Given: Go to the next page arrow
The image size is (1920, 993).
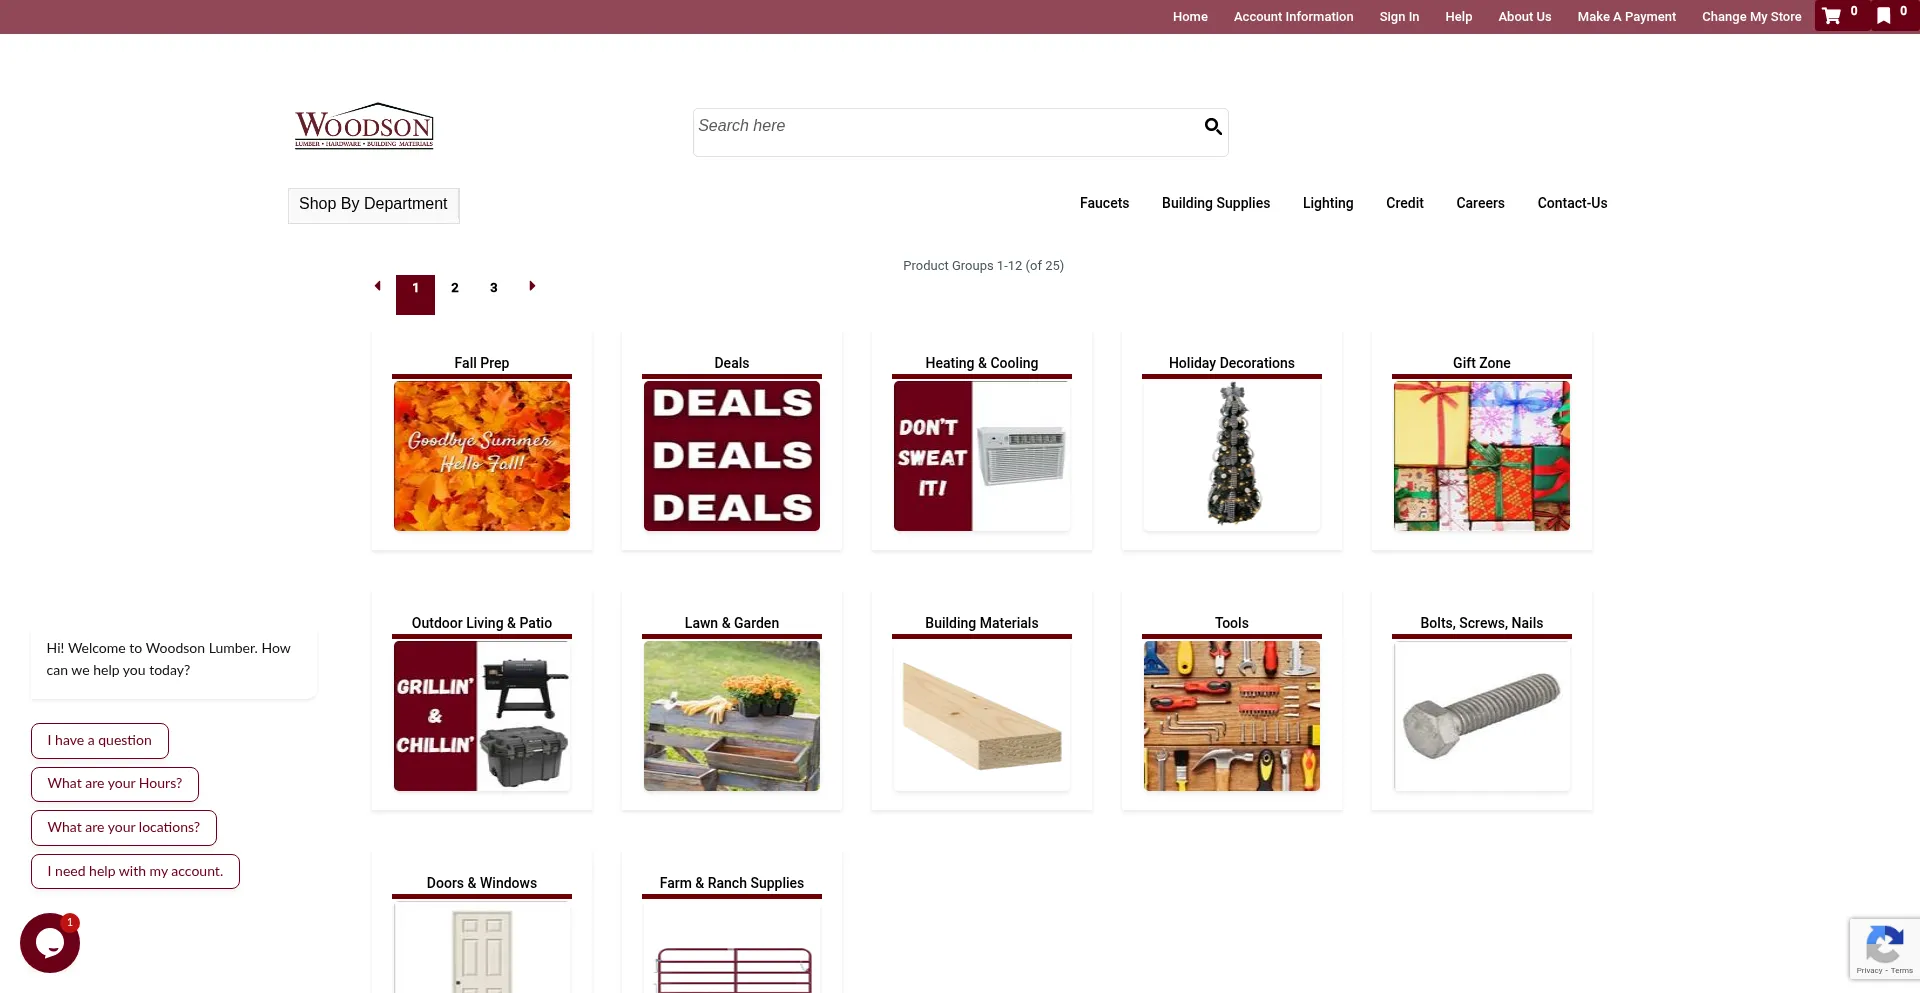Looking at the screenshot, I should (x=532, y=286).
